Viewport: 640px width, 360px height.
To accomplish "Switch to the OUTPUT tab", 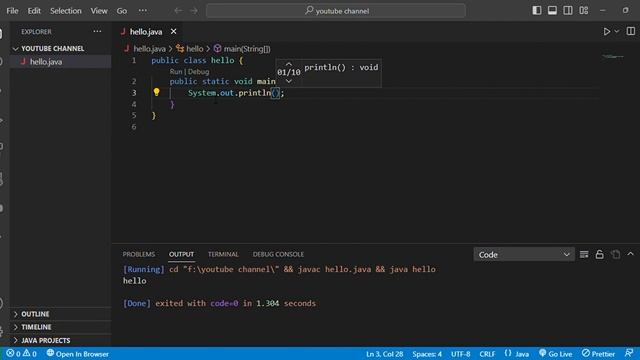I will pyautogui.click(x=181, y=254).
